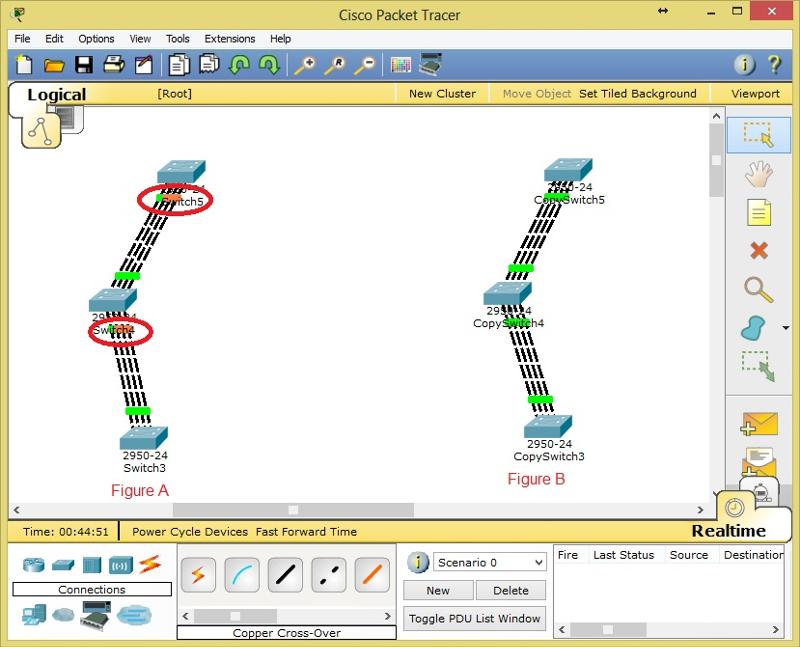Click the Copy icon in the toolbar

tap(179, 65)
